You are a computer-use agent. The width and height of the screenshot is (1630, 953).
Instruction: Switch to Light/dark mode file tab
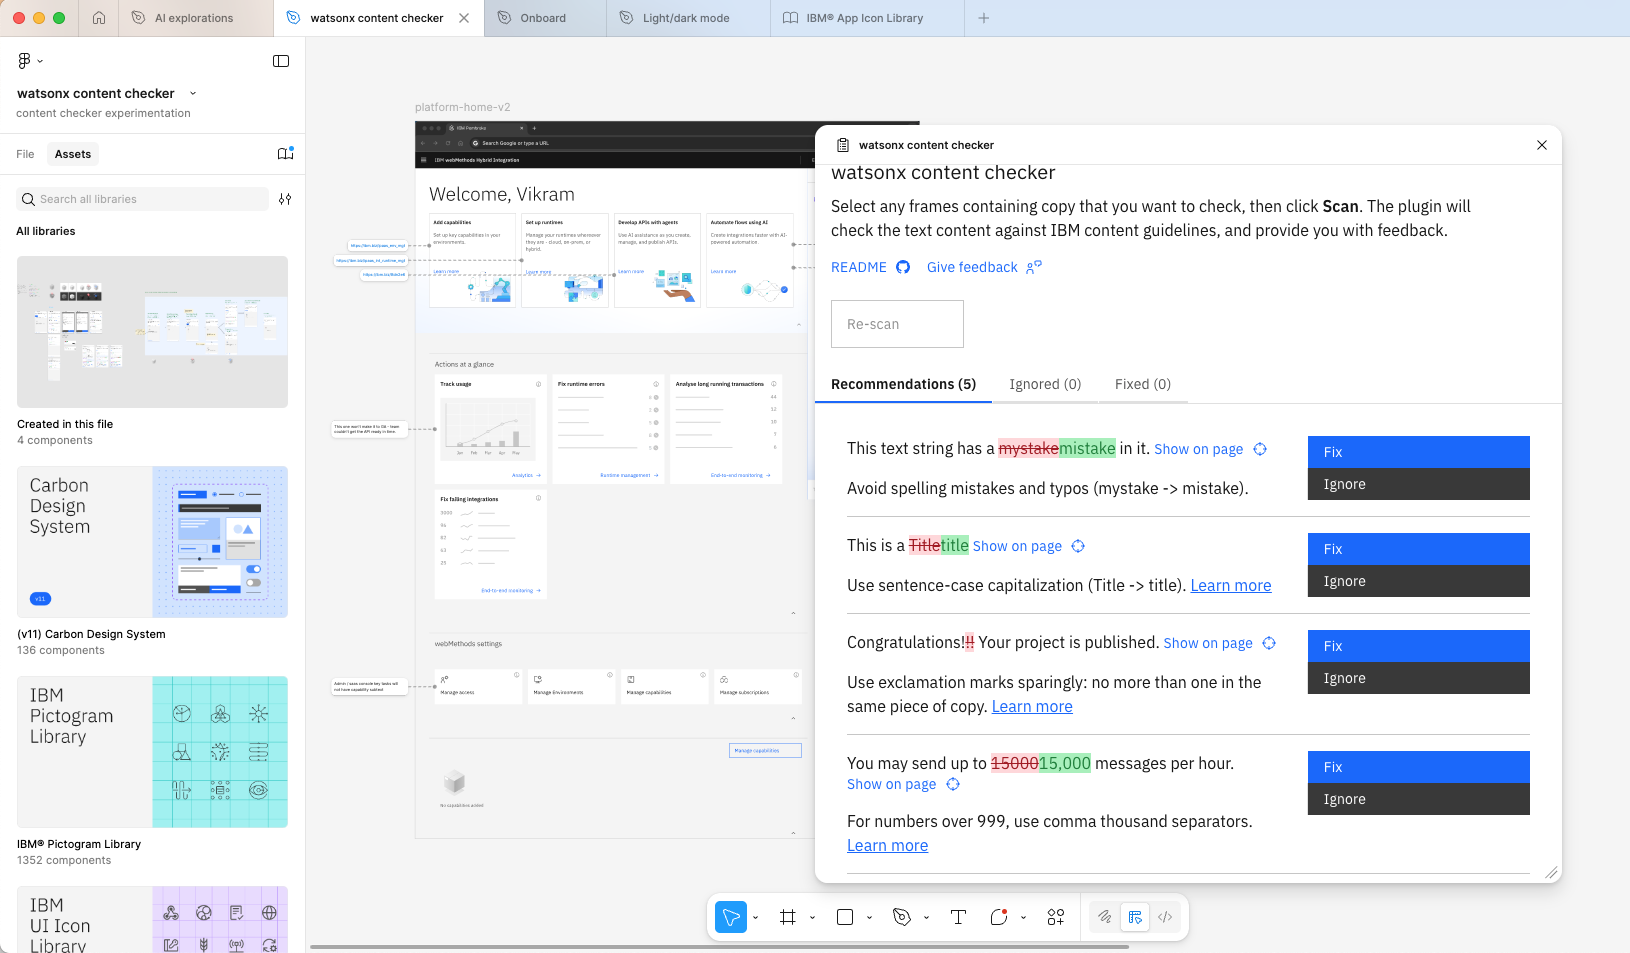pyautogui.click(x=686, y=18)
